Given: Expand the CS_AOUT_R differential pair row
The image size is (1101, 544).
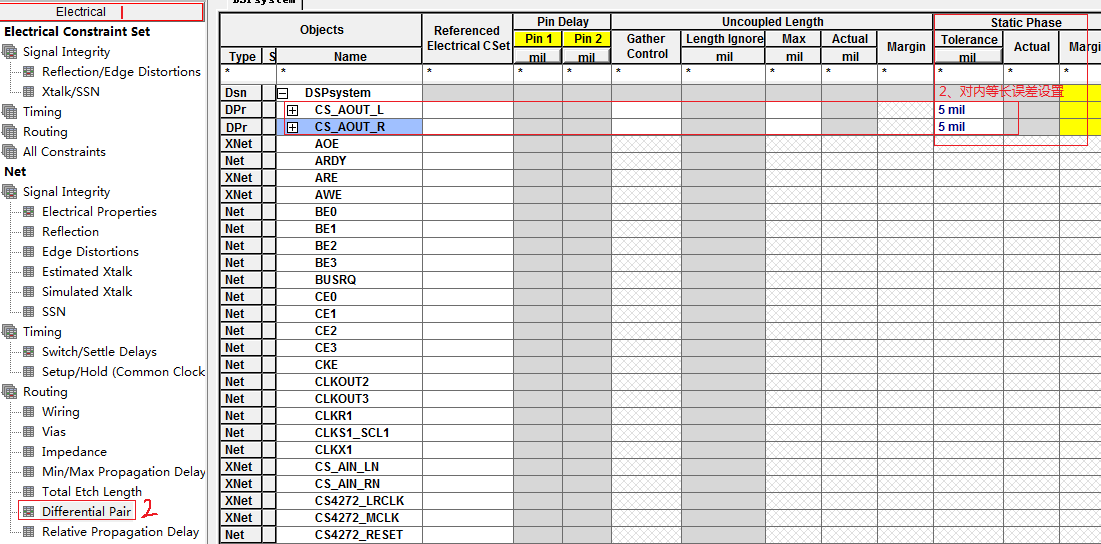Looking at the screenshot, I should [x=292, y=127].
